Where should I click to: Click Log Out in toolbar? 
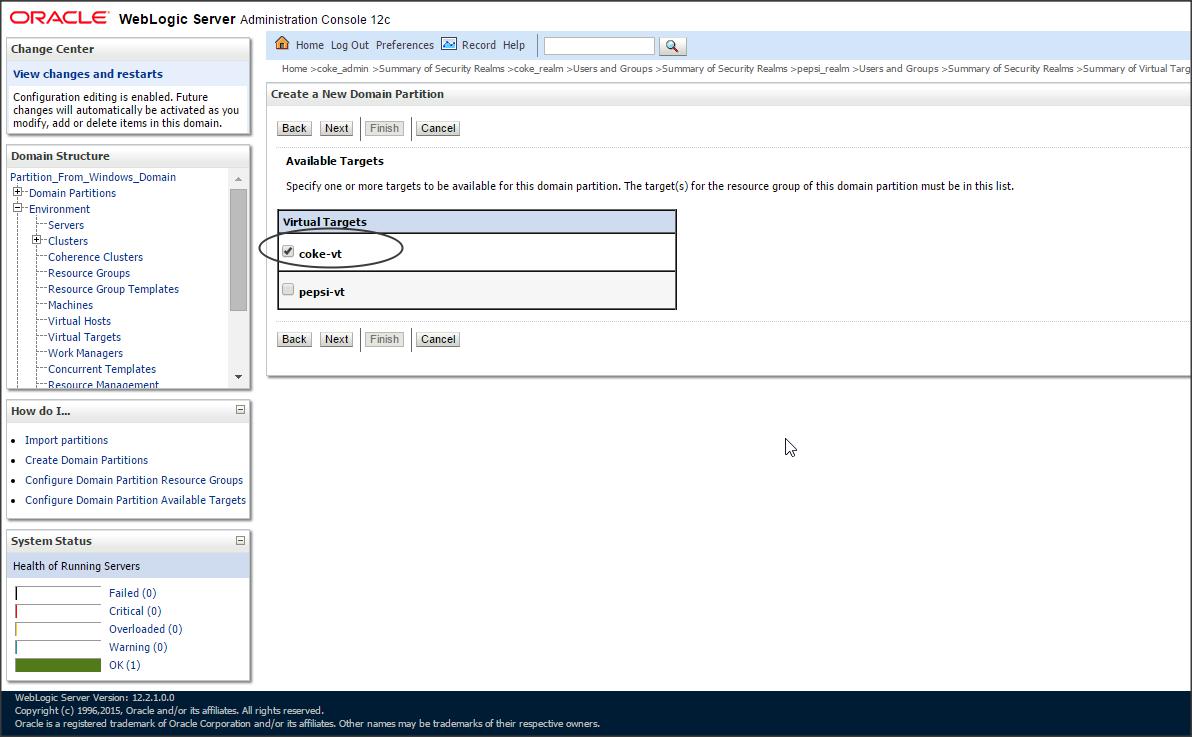[350, 45]
